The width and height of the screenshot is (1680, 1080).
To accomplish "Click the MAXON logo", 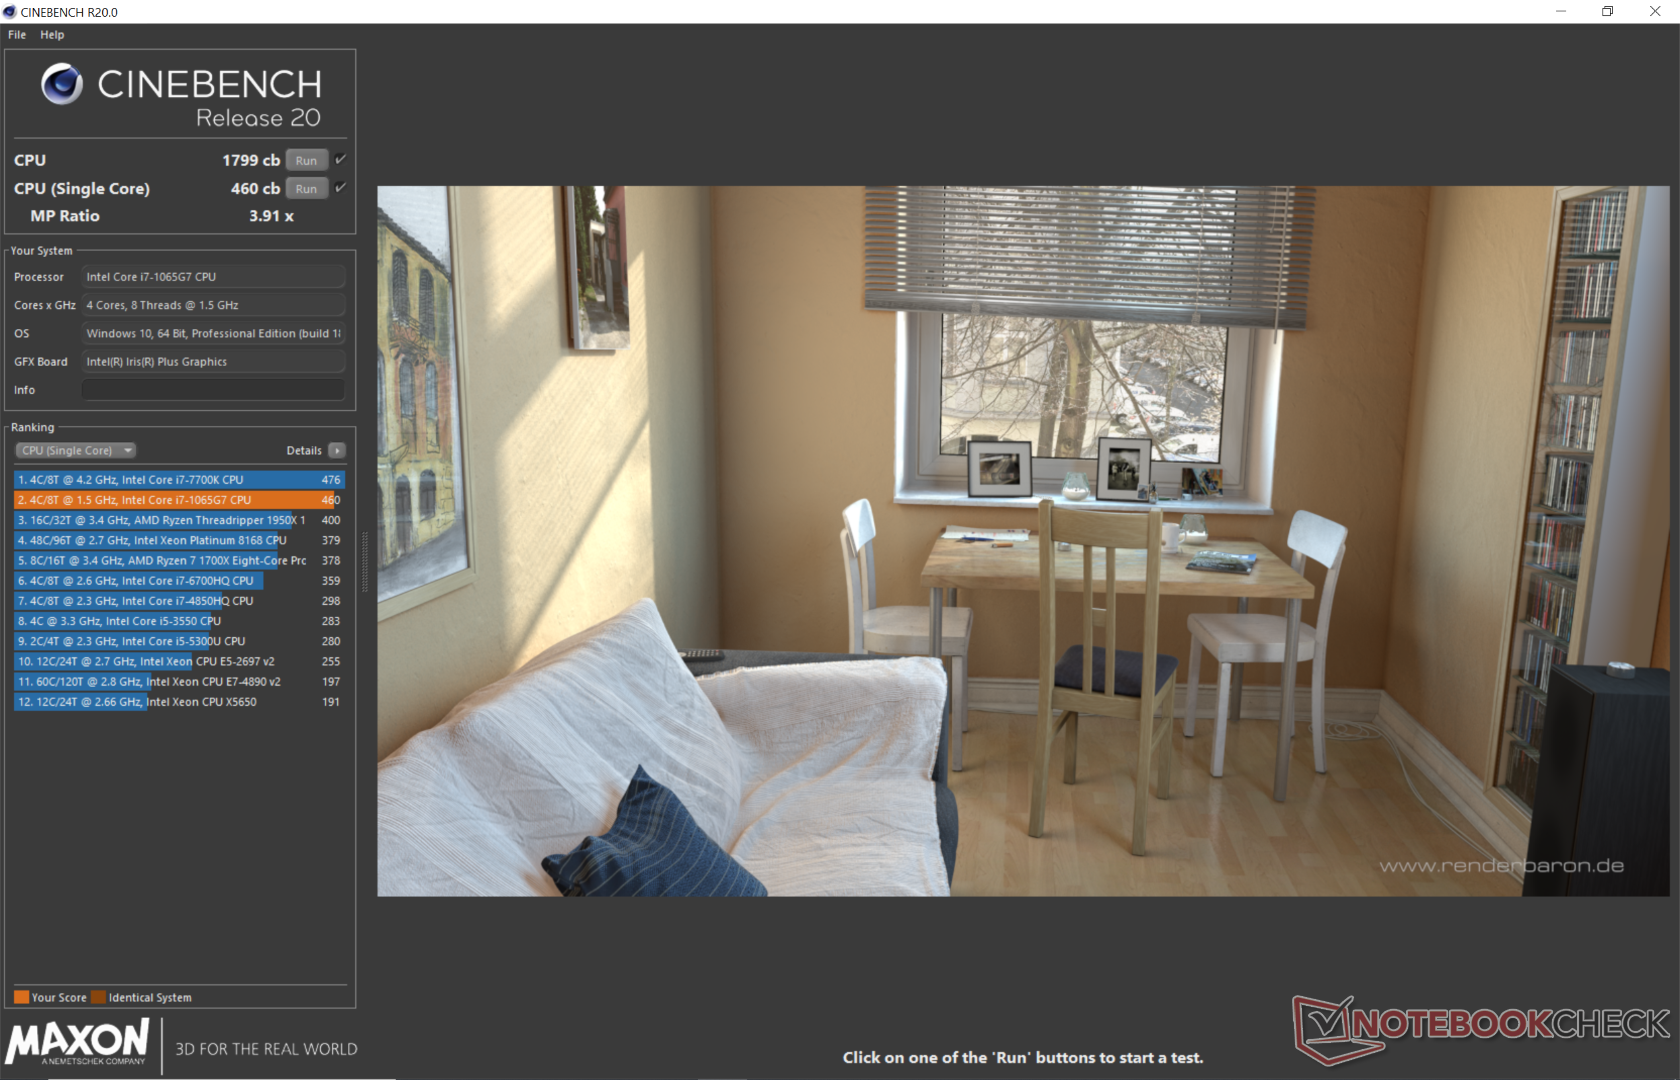I will point(78,1041).
